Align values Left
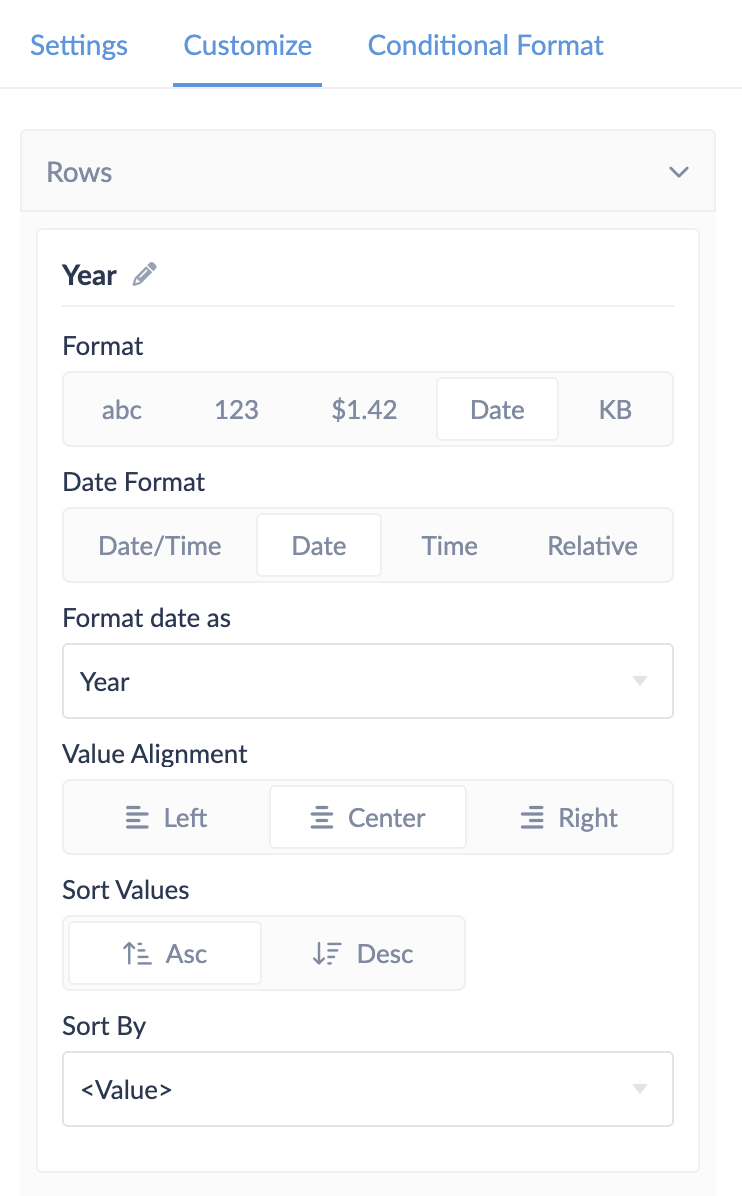This screenshot has width=742, height=1196. click(167, 818)
